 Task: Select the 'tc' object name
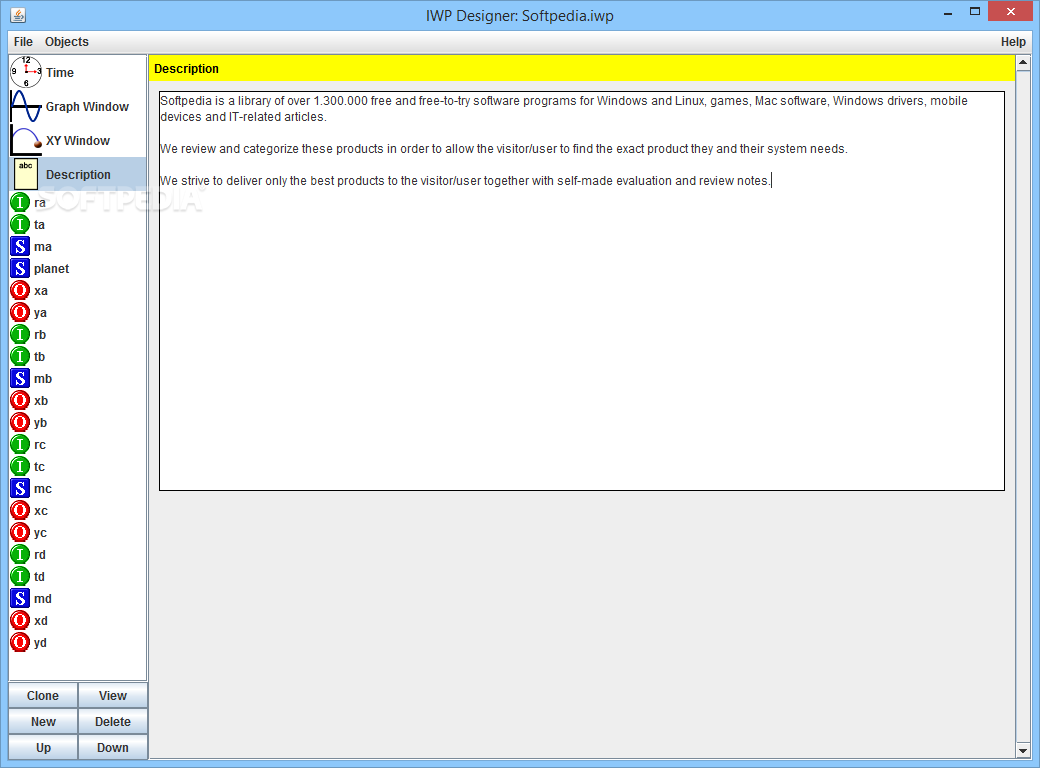(39, 467)
